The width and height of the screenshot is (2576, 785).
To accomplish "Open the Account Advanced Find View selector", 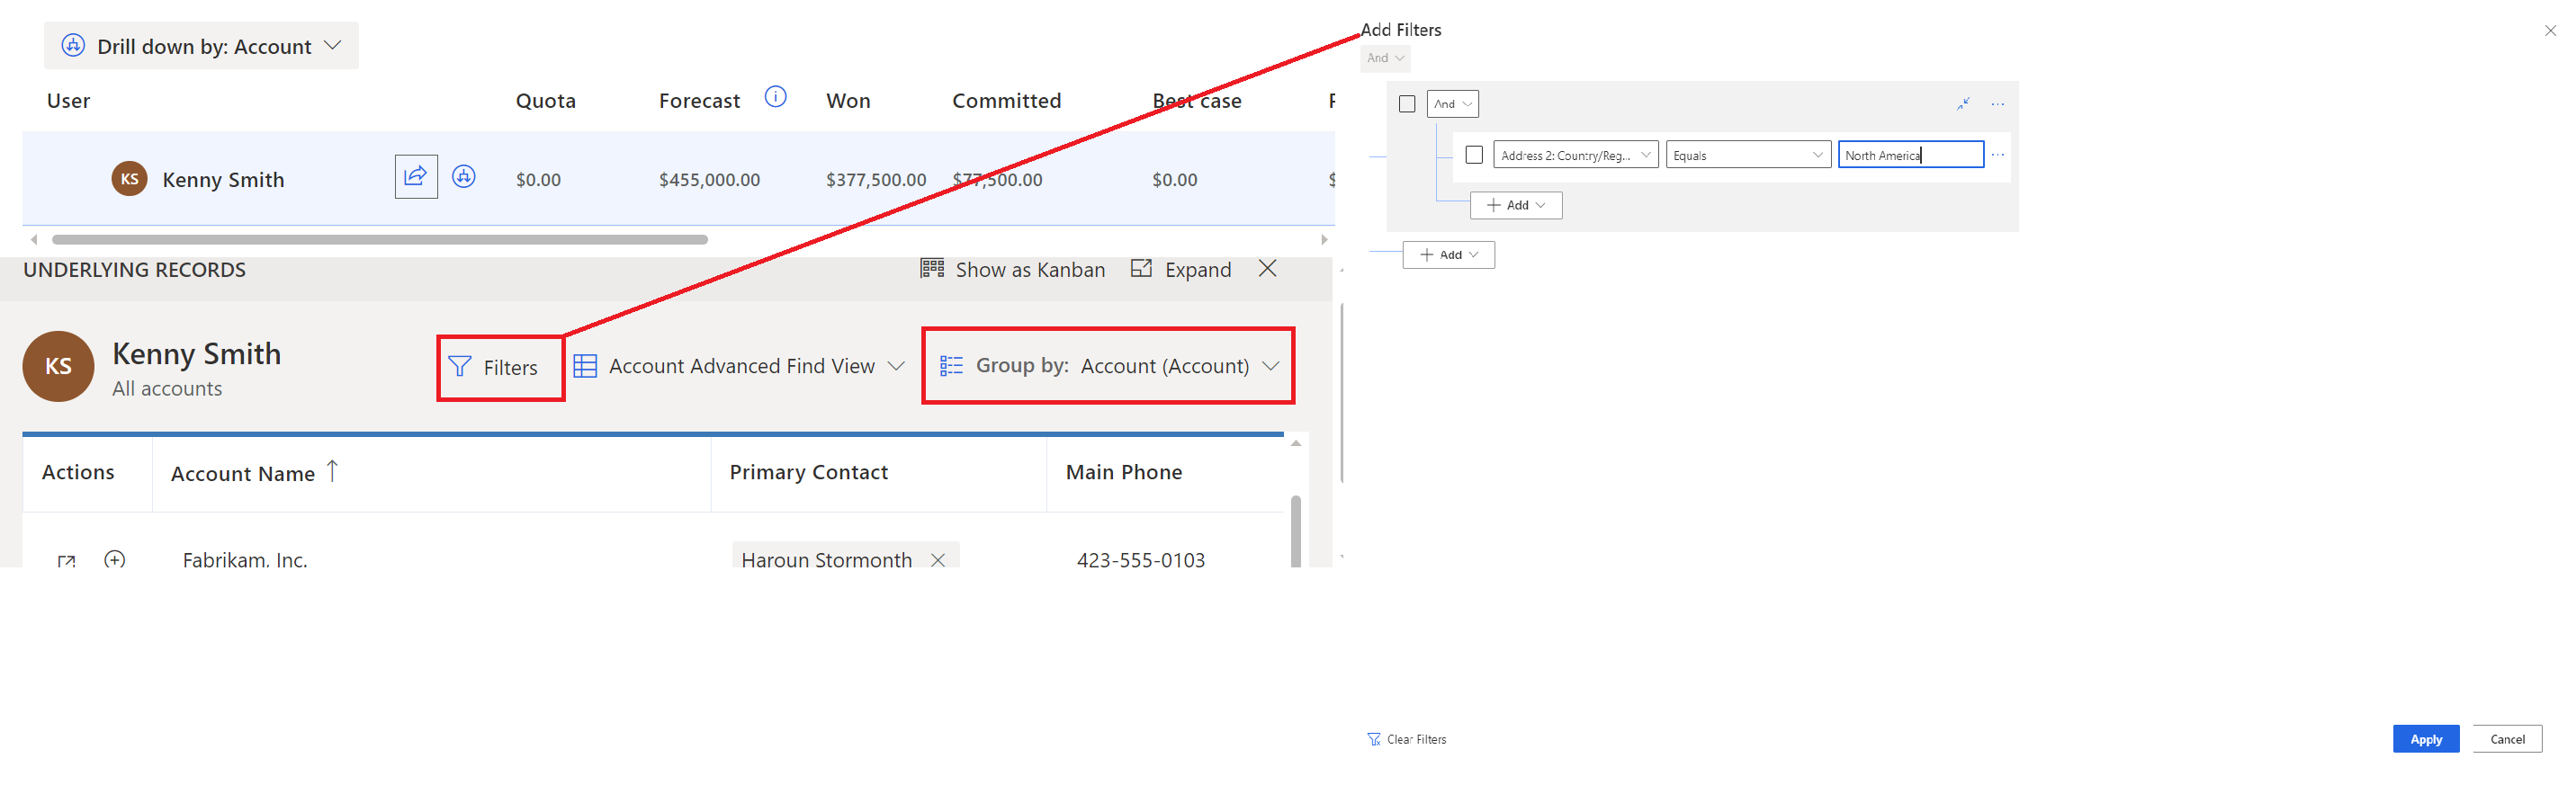I will [739, 367].
